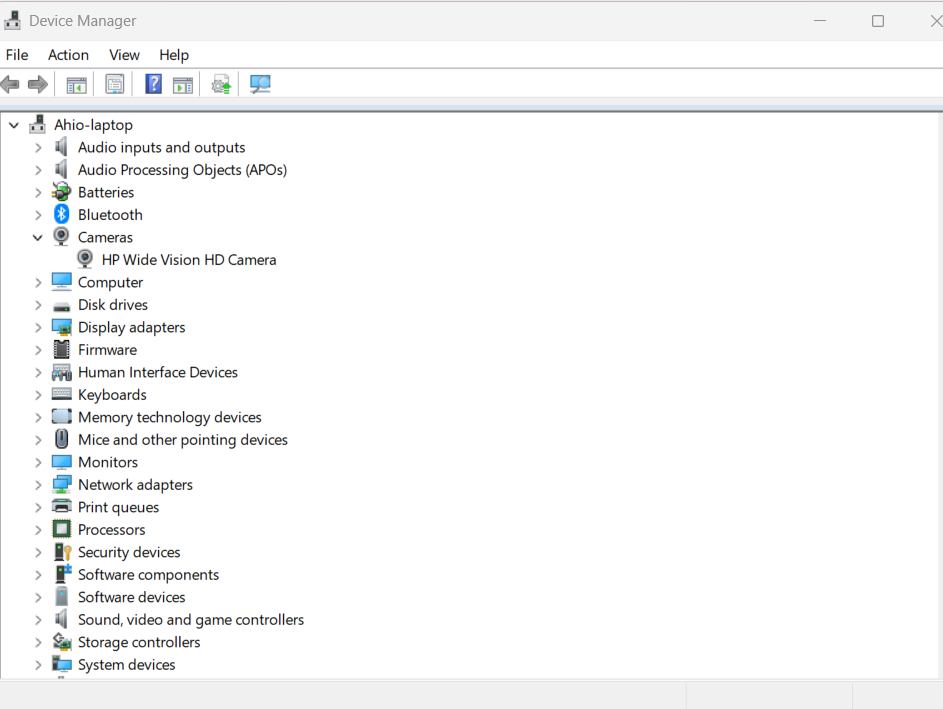Select the Print queues label
Screen dimensions: 943x709
pyautogui.click(x=118, y=507)
